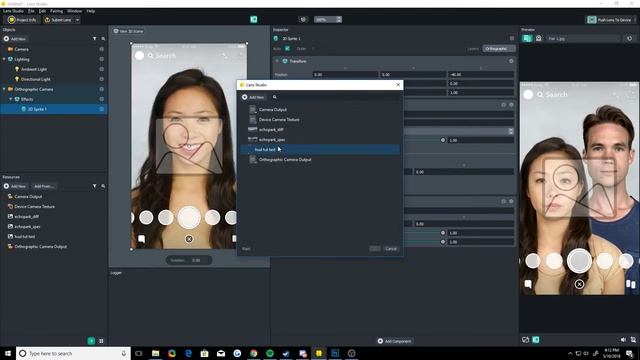Filter resources in the Resources panel
640x360 pixels.
pos(95,186)
